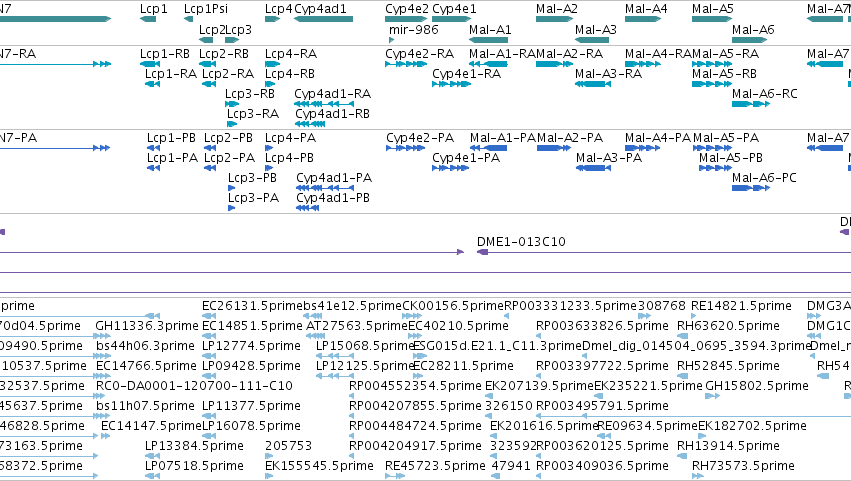Select transcript Mal-A2-RA
This screenshot has height=481, width=851.
(x=554, y=64)
